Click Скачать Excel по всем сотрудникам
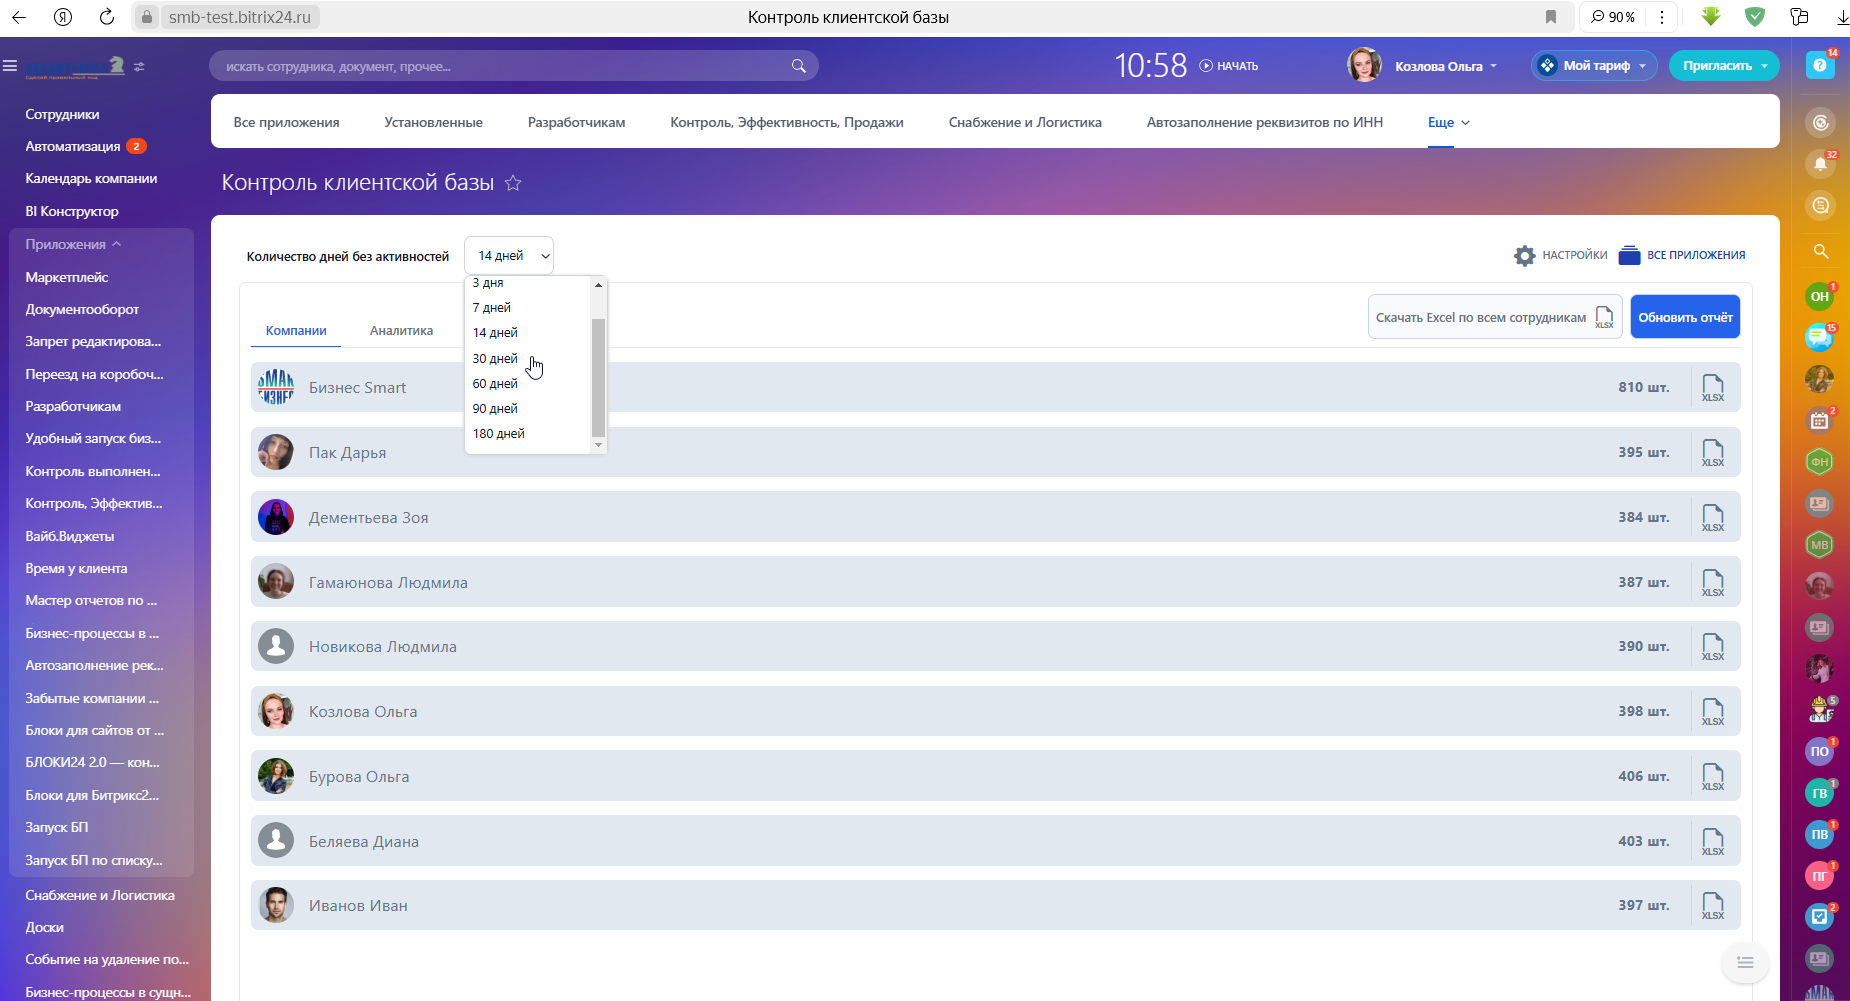Viewport: 1850px width, 1001px height. coord(1495,317)
